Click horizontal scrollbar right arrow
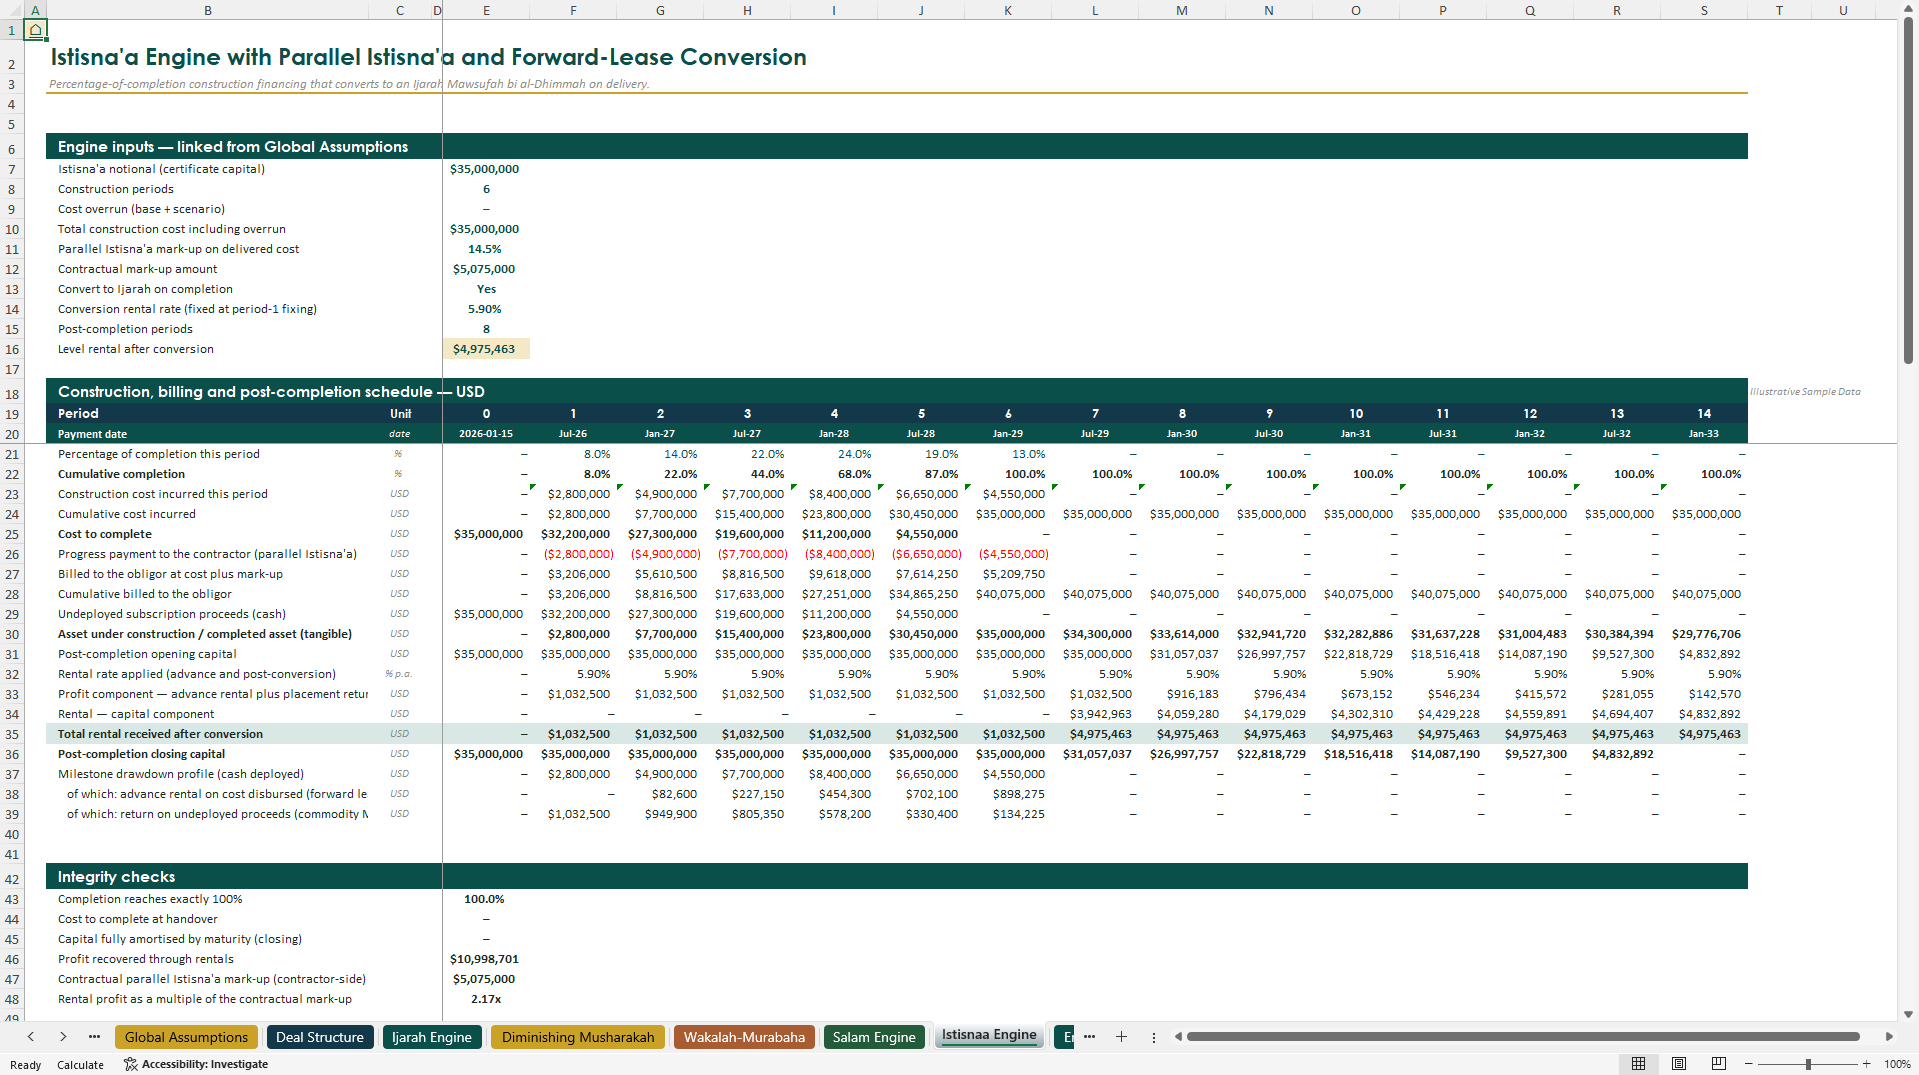 1889,1037
